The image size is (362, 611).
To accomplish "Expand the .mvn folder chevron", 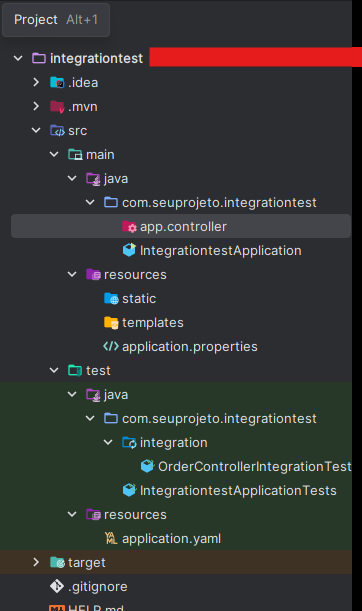I will point(36,106).
